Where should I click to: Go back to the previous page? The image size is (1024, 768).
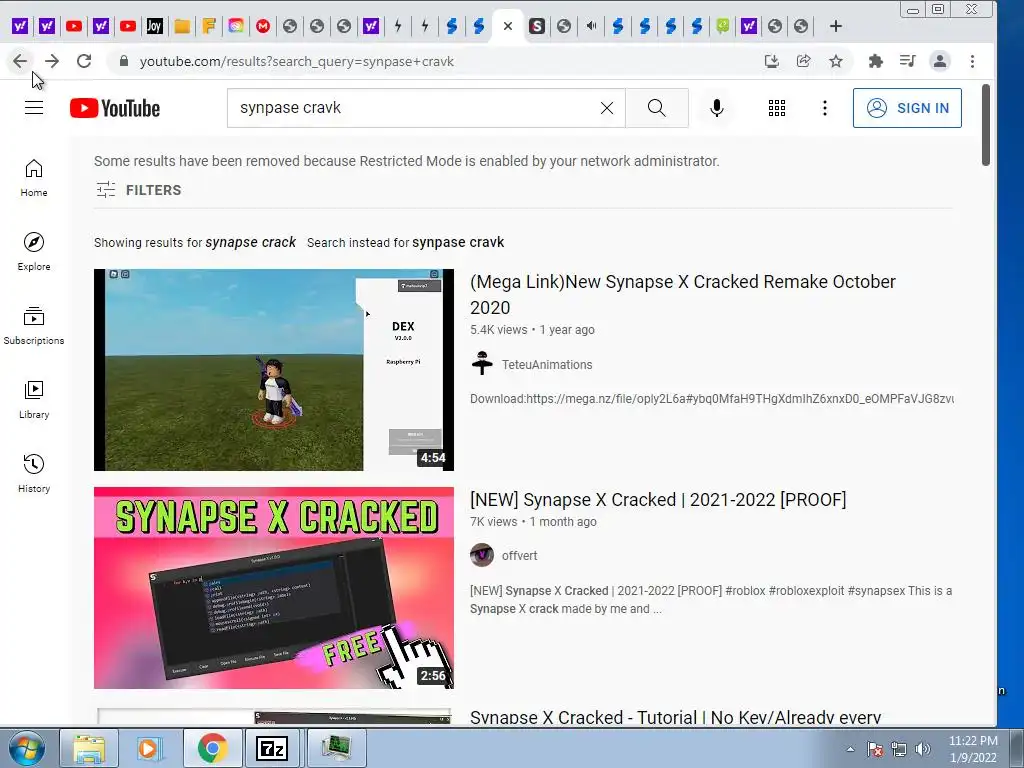(x=20, y=61)
